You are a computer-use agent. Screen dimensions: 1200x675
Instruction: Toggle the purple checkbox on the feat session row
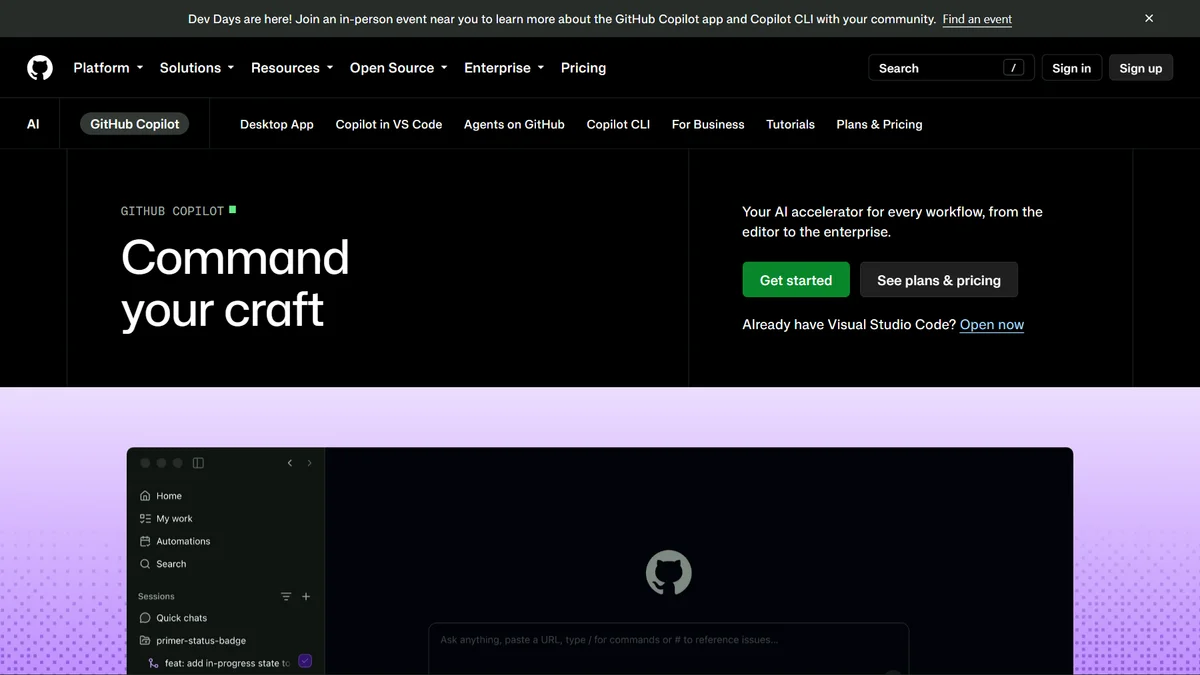[305, 661]
